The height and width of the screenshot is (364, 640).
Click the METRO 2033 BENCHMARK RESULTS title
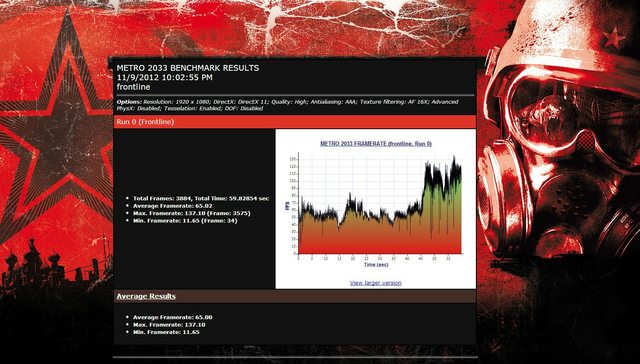click(188, 68)
